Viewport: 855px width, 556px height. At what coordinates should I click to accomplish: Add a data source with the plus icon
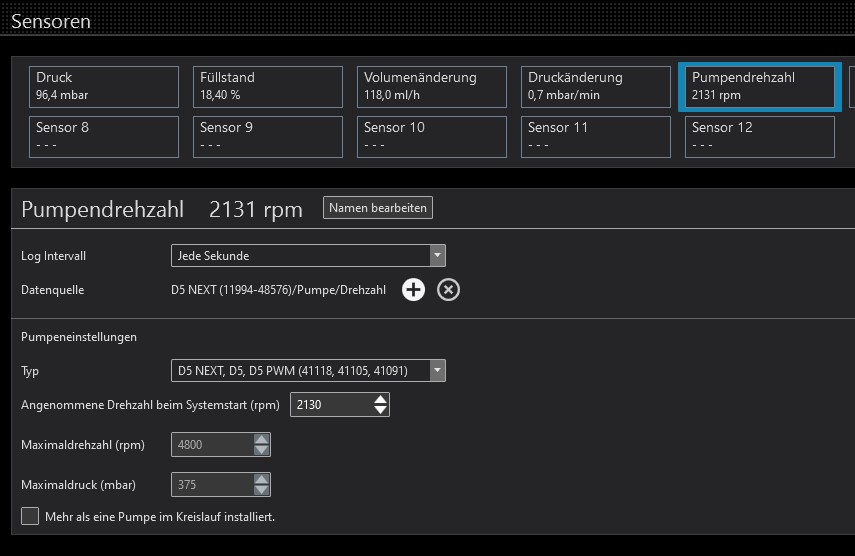pos(413,289)
